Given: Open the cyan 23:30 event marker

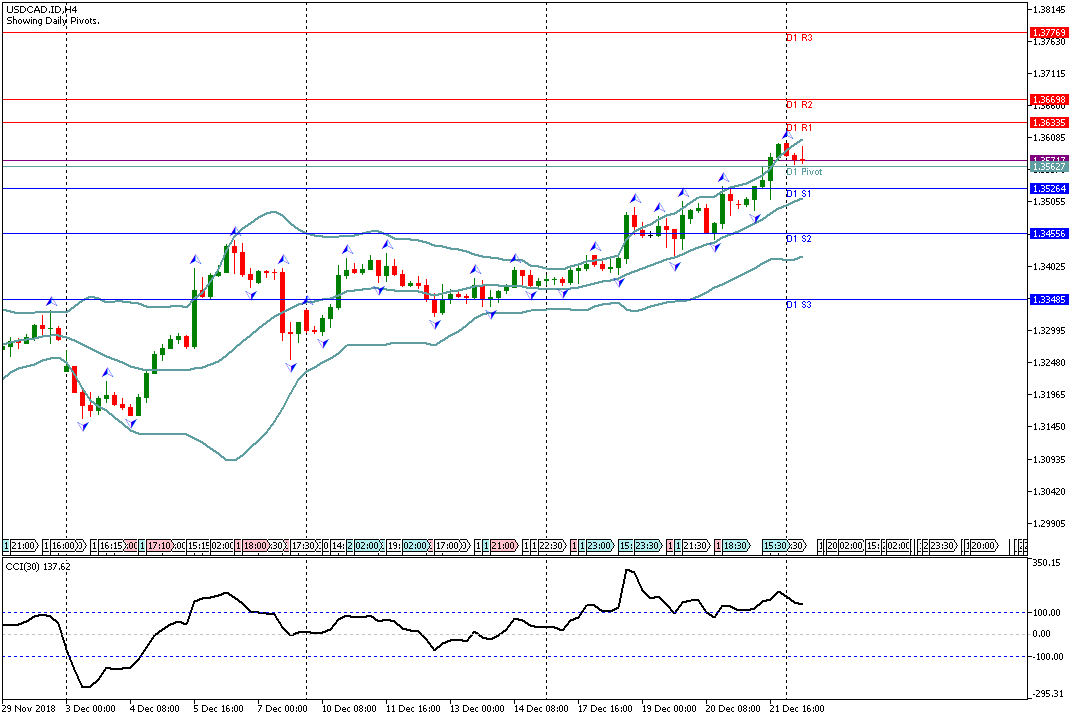Looking at the screenshot, I should pos(647,546).
